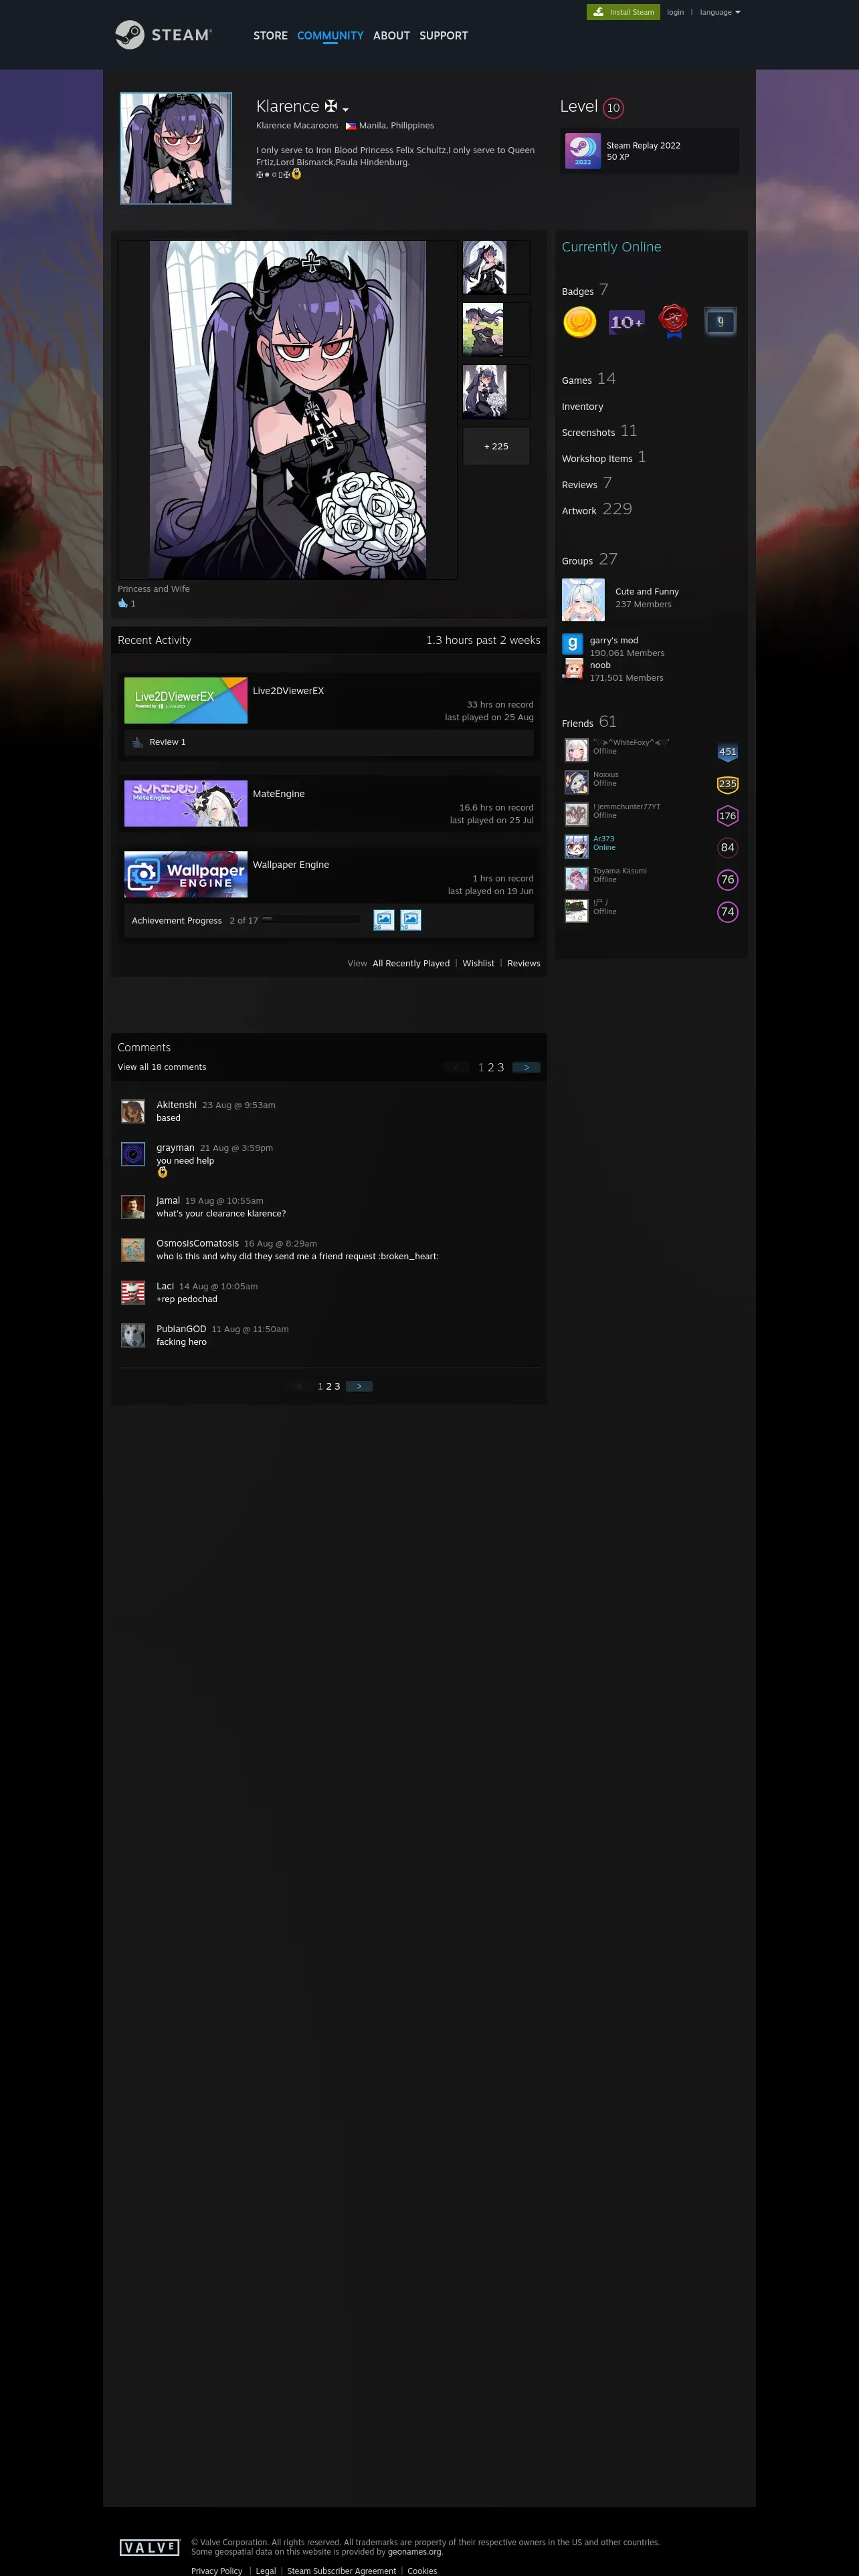Open Wallpaper Engine game banner
Image resolution: width=859 pixels, height=2576 pixels.
186,874
